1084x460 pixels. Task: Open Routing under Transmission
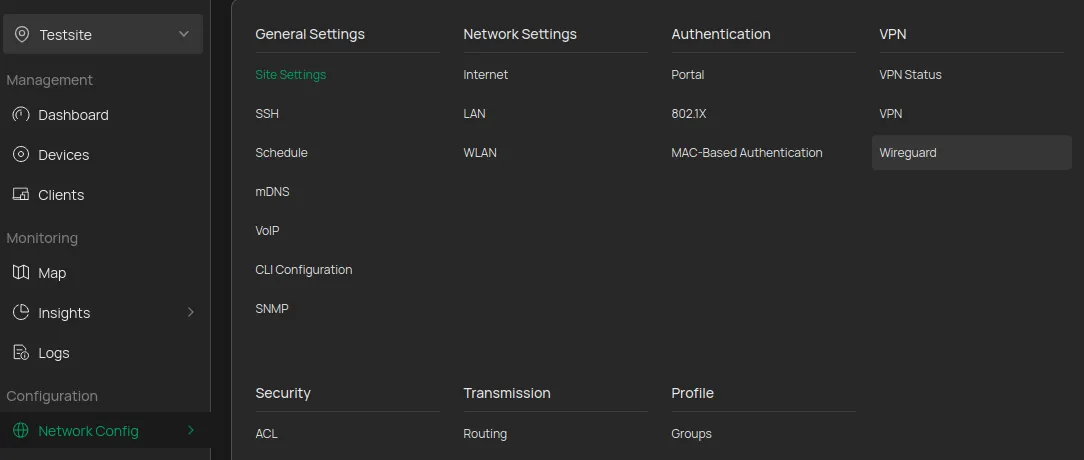coord(485,434)
